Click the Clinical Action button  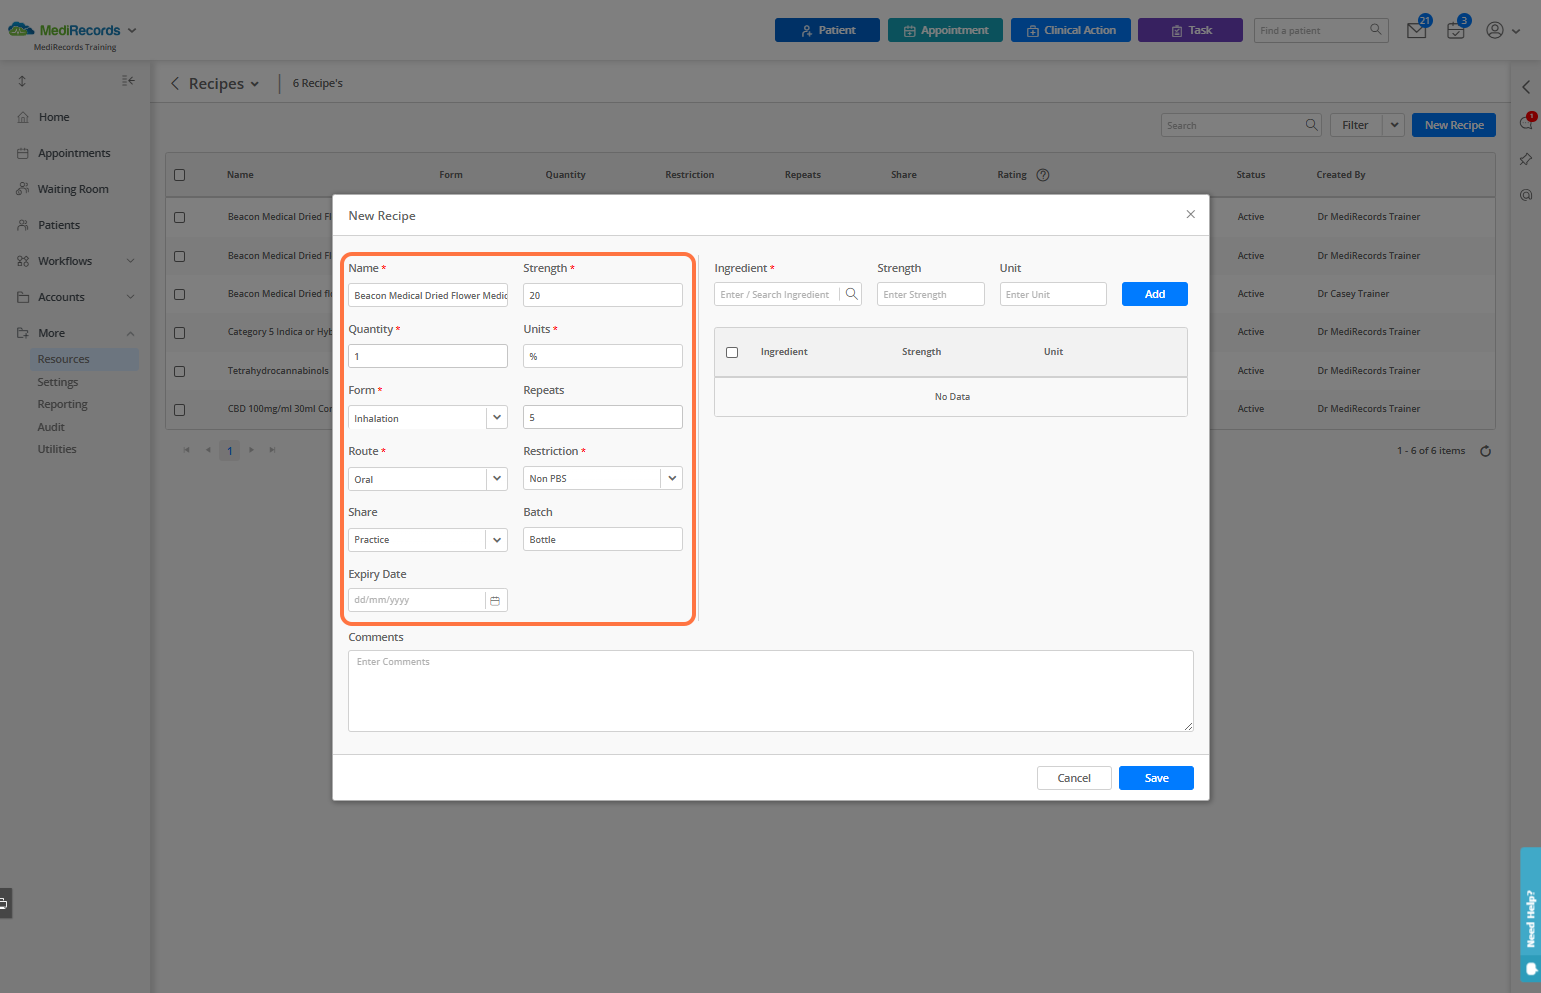1071,30
